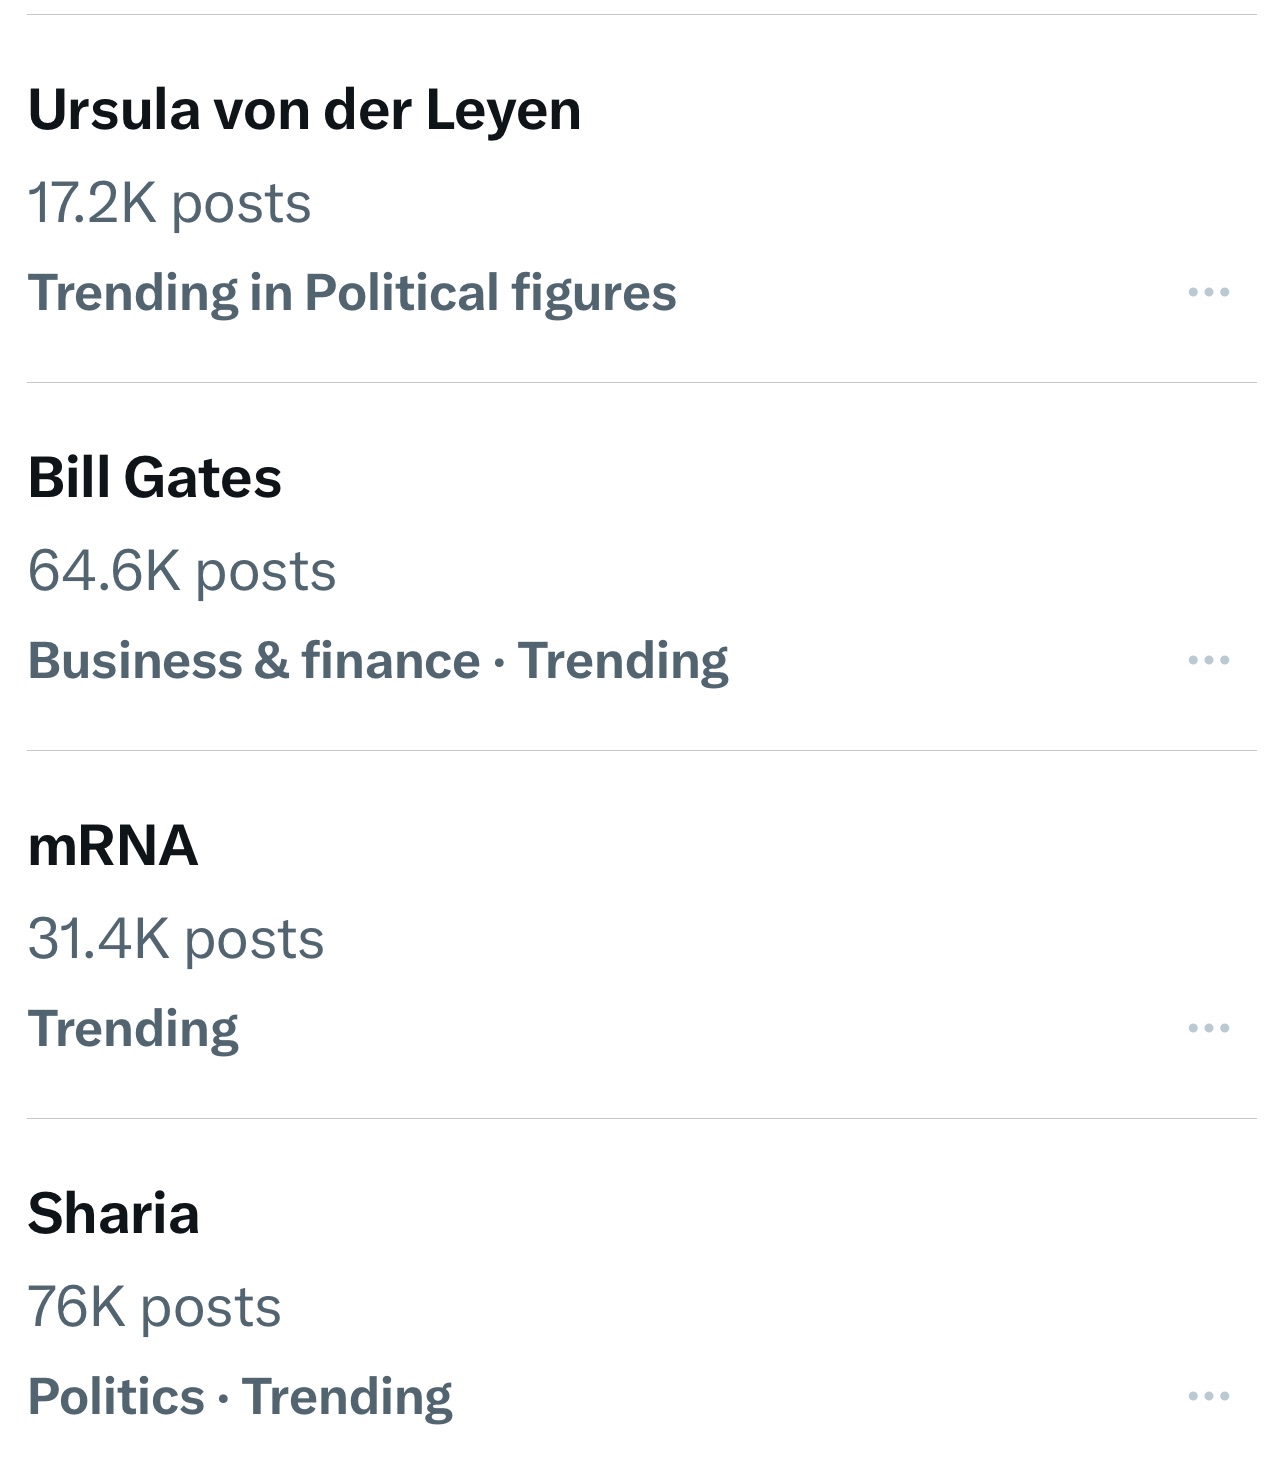
Task: Click the Business & finance category label
Action: click(x=254, y=661)
